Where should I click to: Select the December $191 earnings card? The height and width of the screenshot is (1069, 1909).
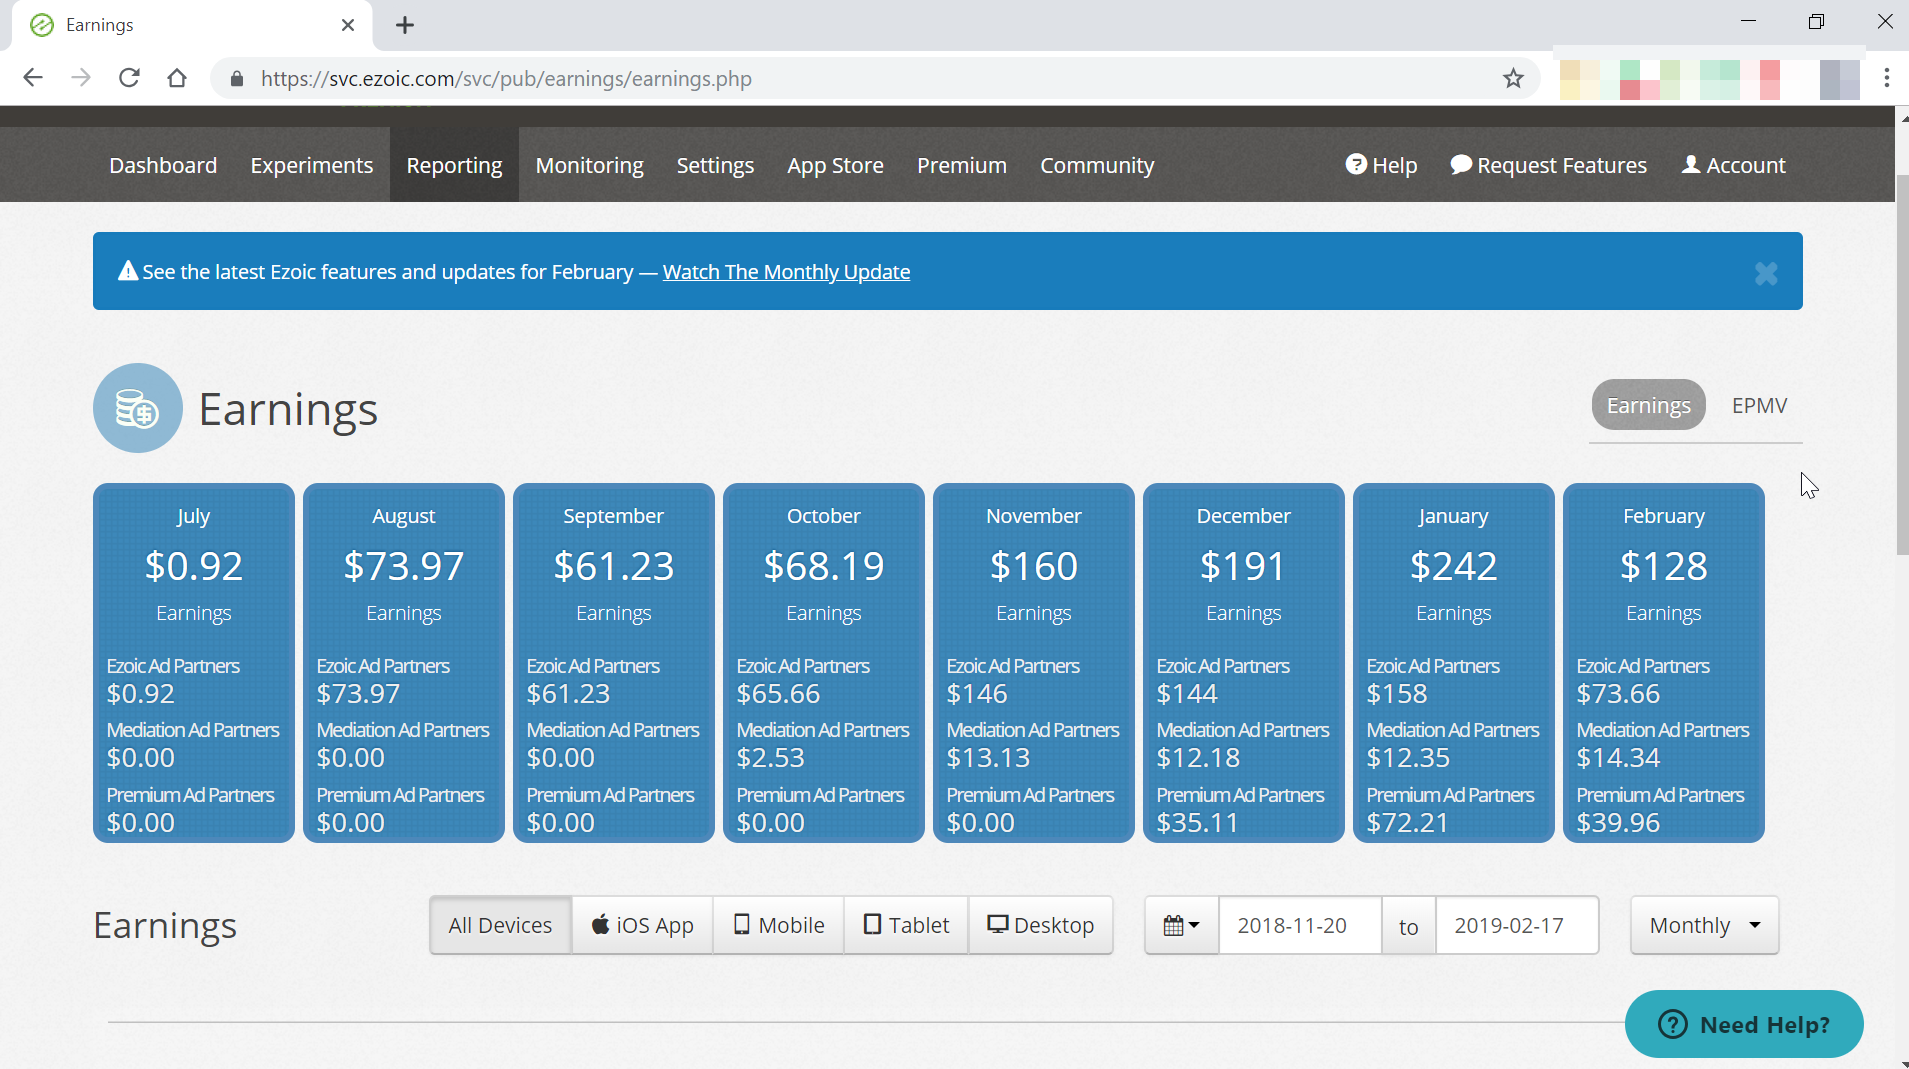tap(1244, 663)
